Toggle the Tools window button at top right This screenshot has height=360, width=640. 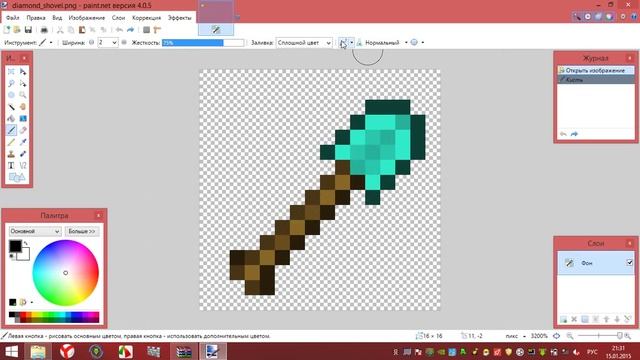click(x=577, y=17)
